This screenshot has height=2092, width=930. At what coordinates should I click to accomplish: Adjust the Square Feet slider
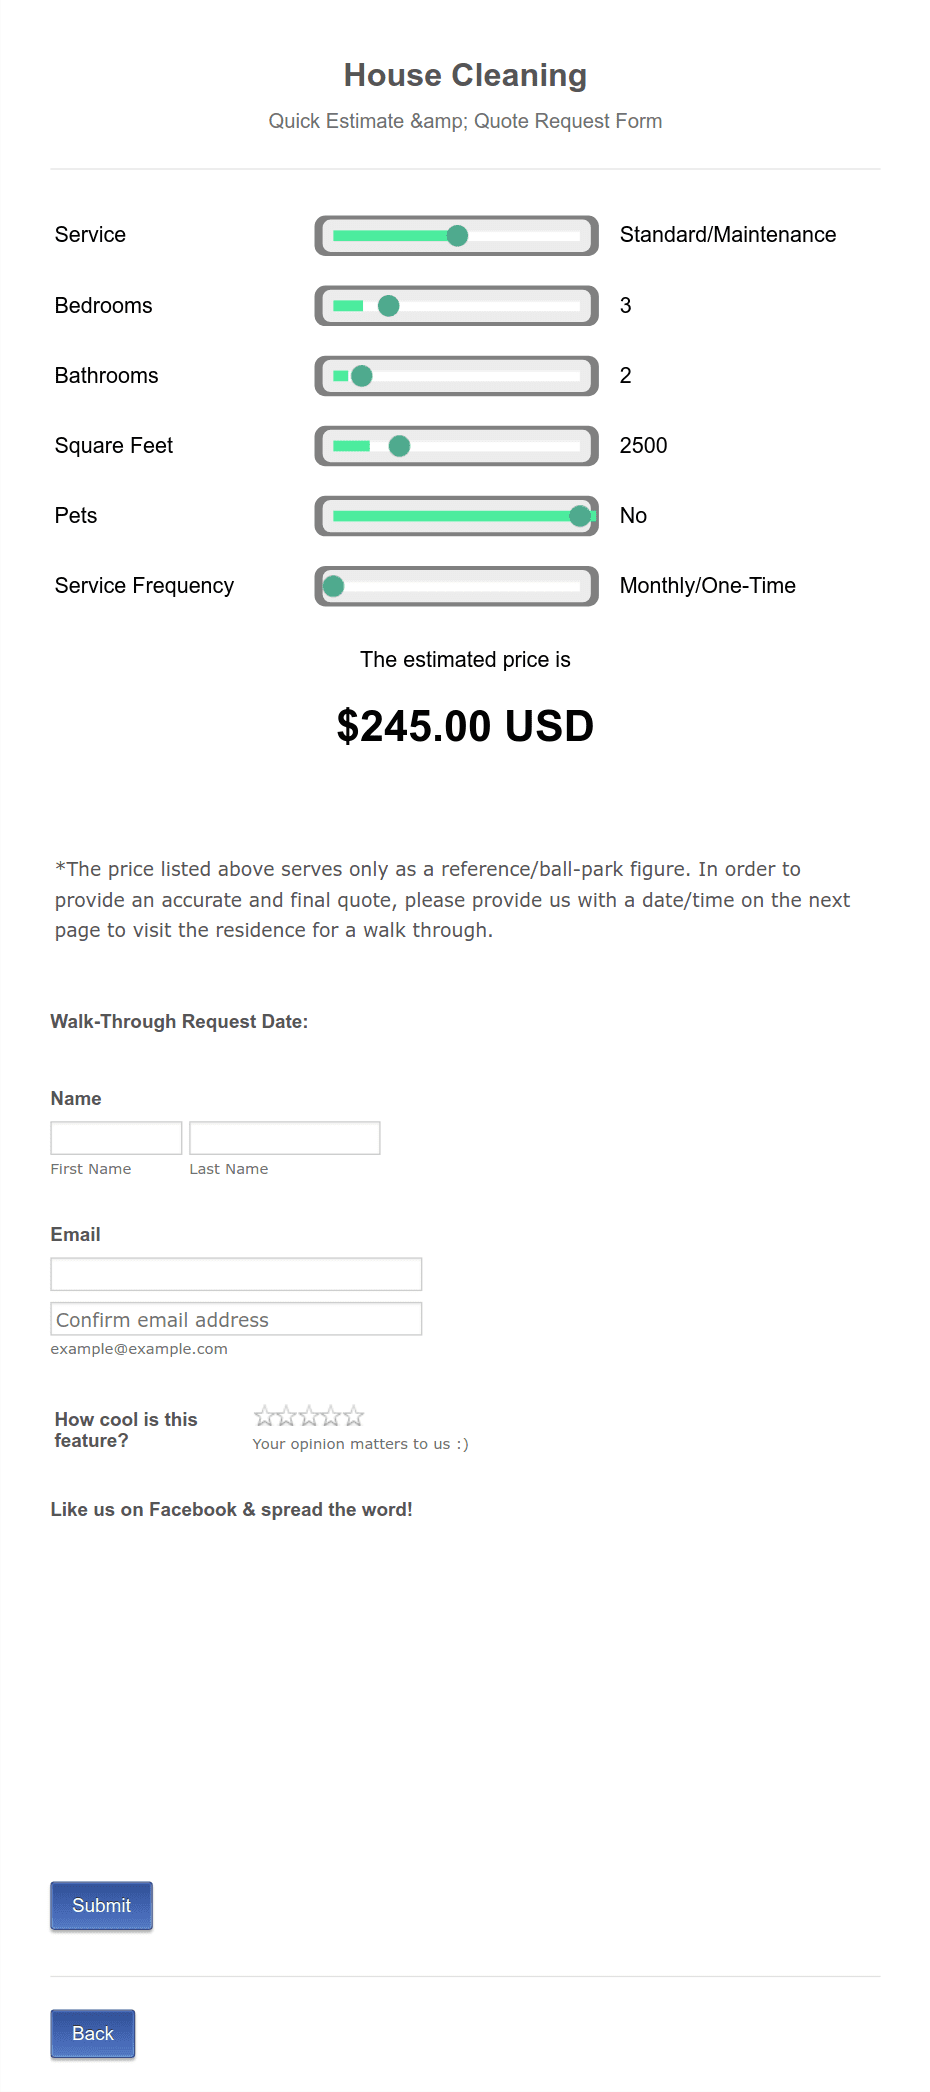(398, 446)
